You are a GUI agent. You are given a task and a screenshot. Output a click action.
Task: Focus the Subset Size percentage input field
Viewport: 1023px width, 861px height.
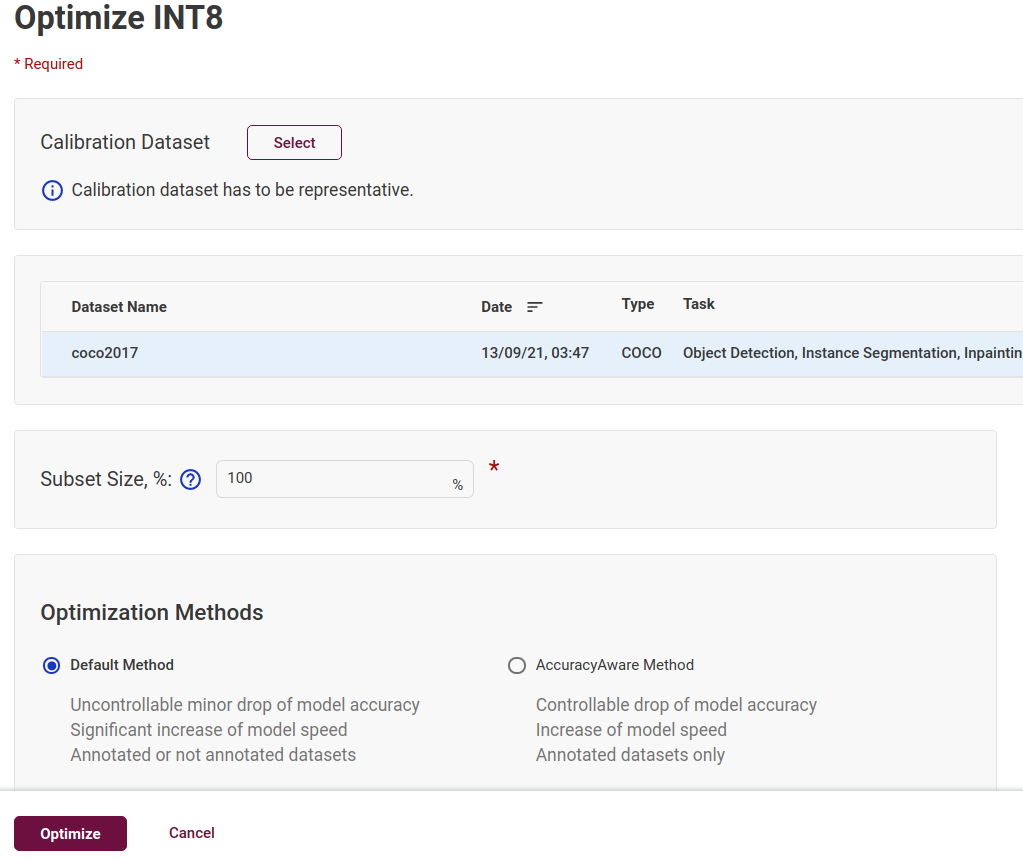(x=330, y=479)
